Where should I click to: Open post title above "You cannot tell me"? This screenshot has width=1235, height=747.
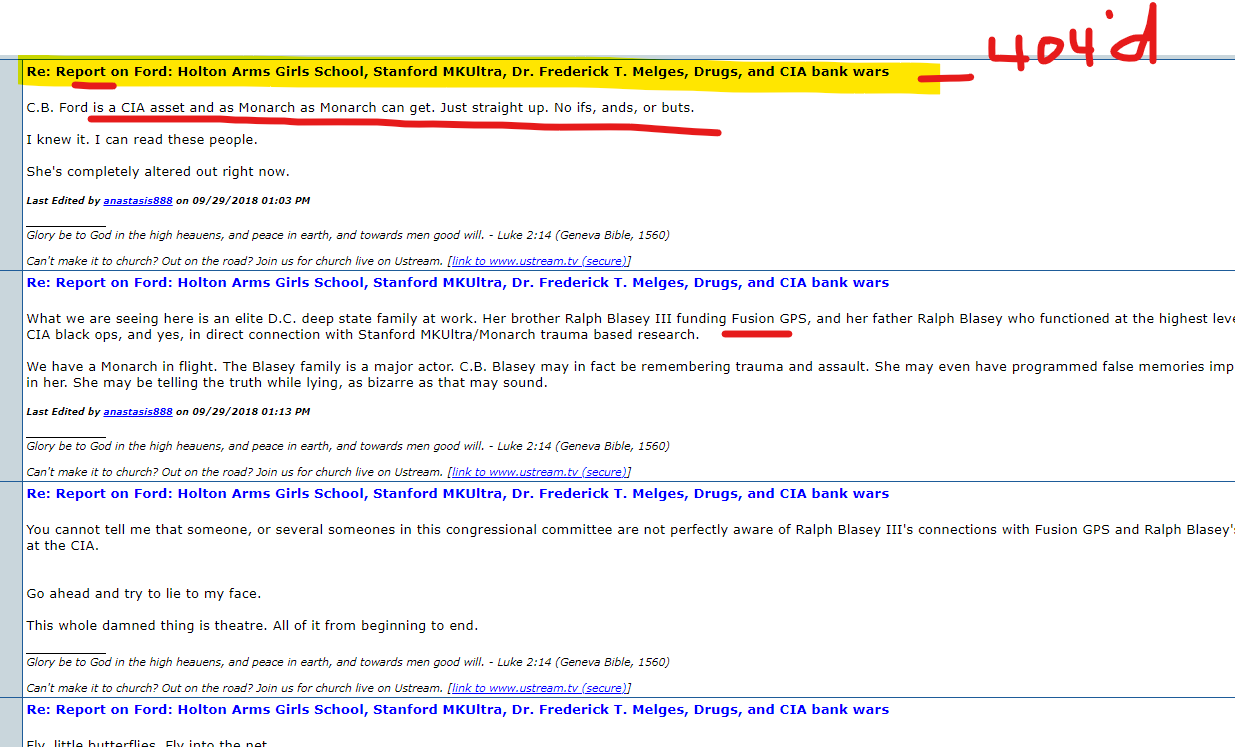(457, 494)
